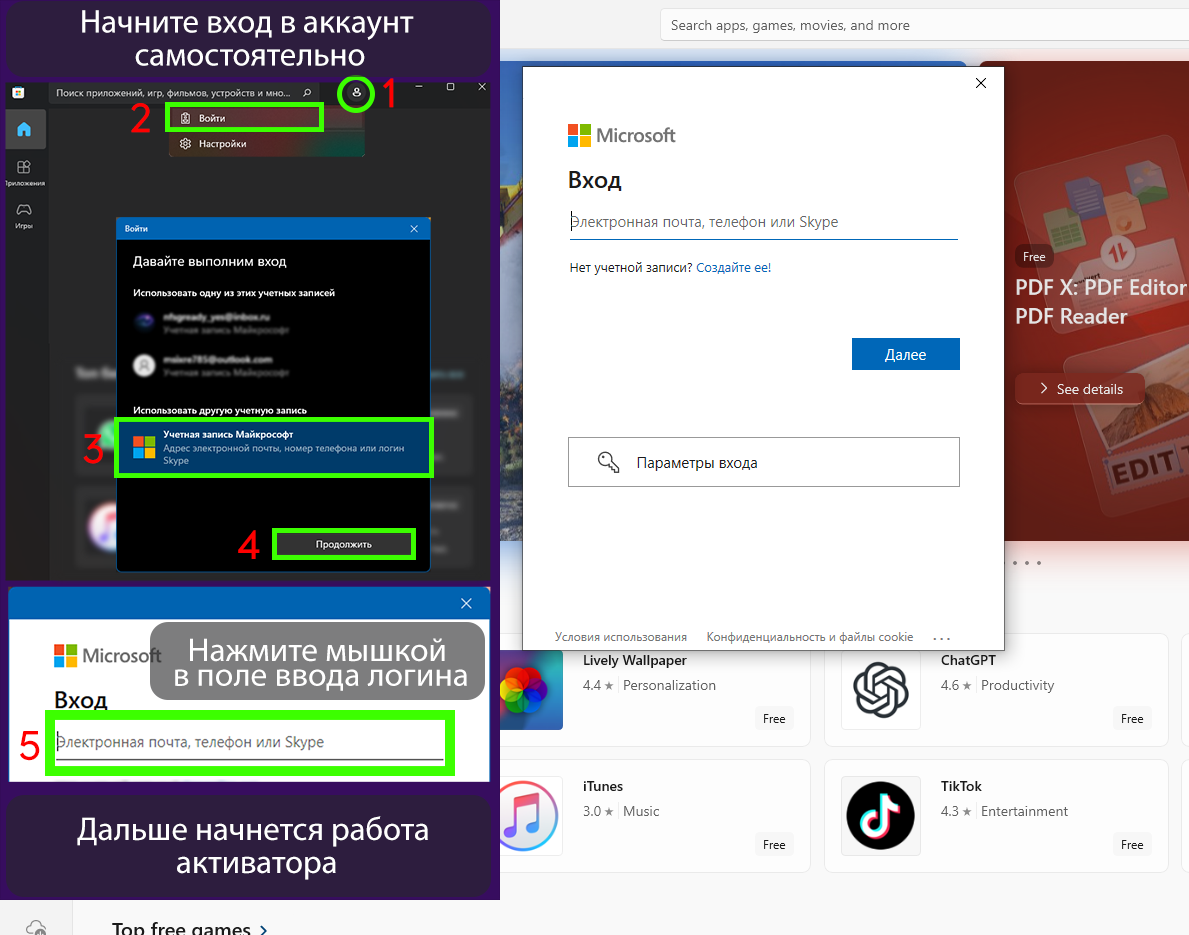Open 'Условия использования' link

click(x=620, y=637)
